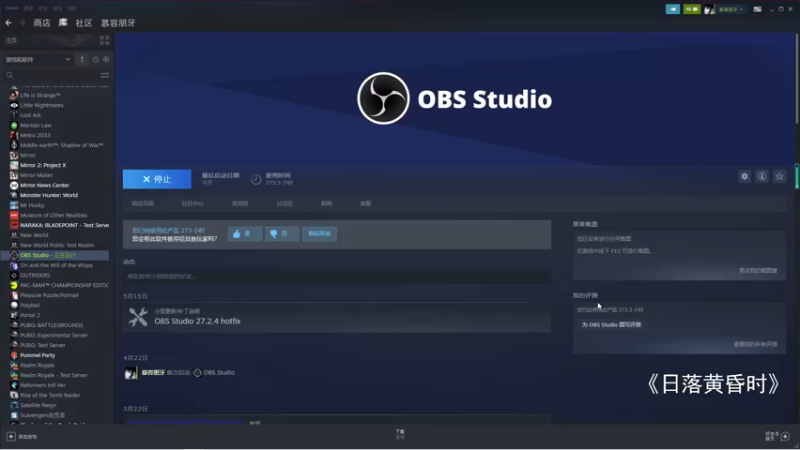Decline with thumbs-down 否 button
The height and width of the screenshot is (450, 800).
[x=282, y=234]
